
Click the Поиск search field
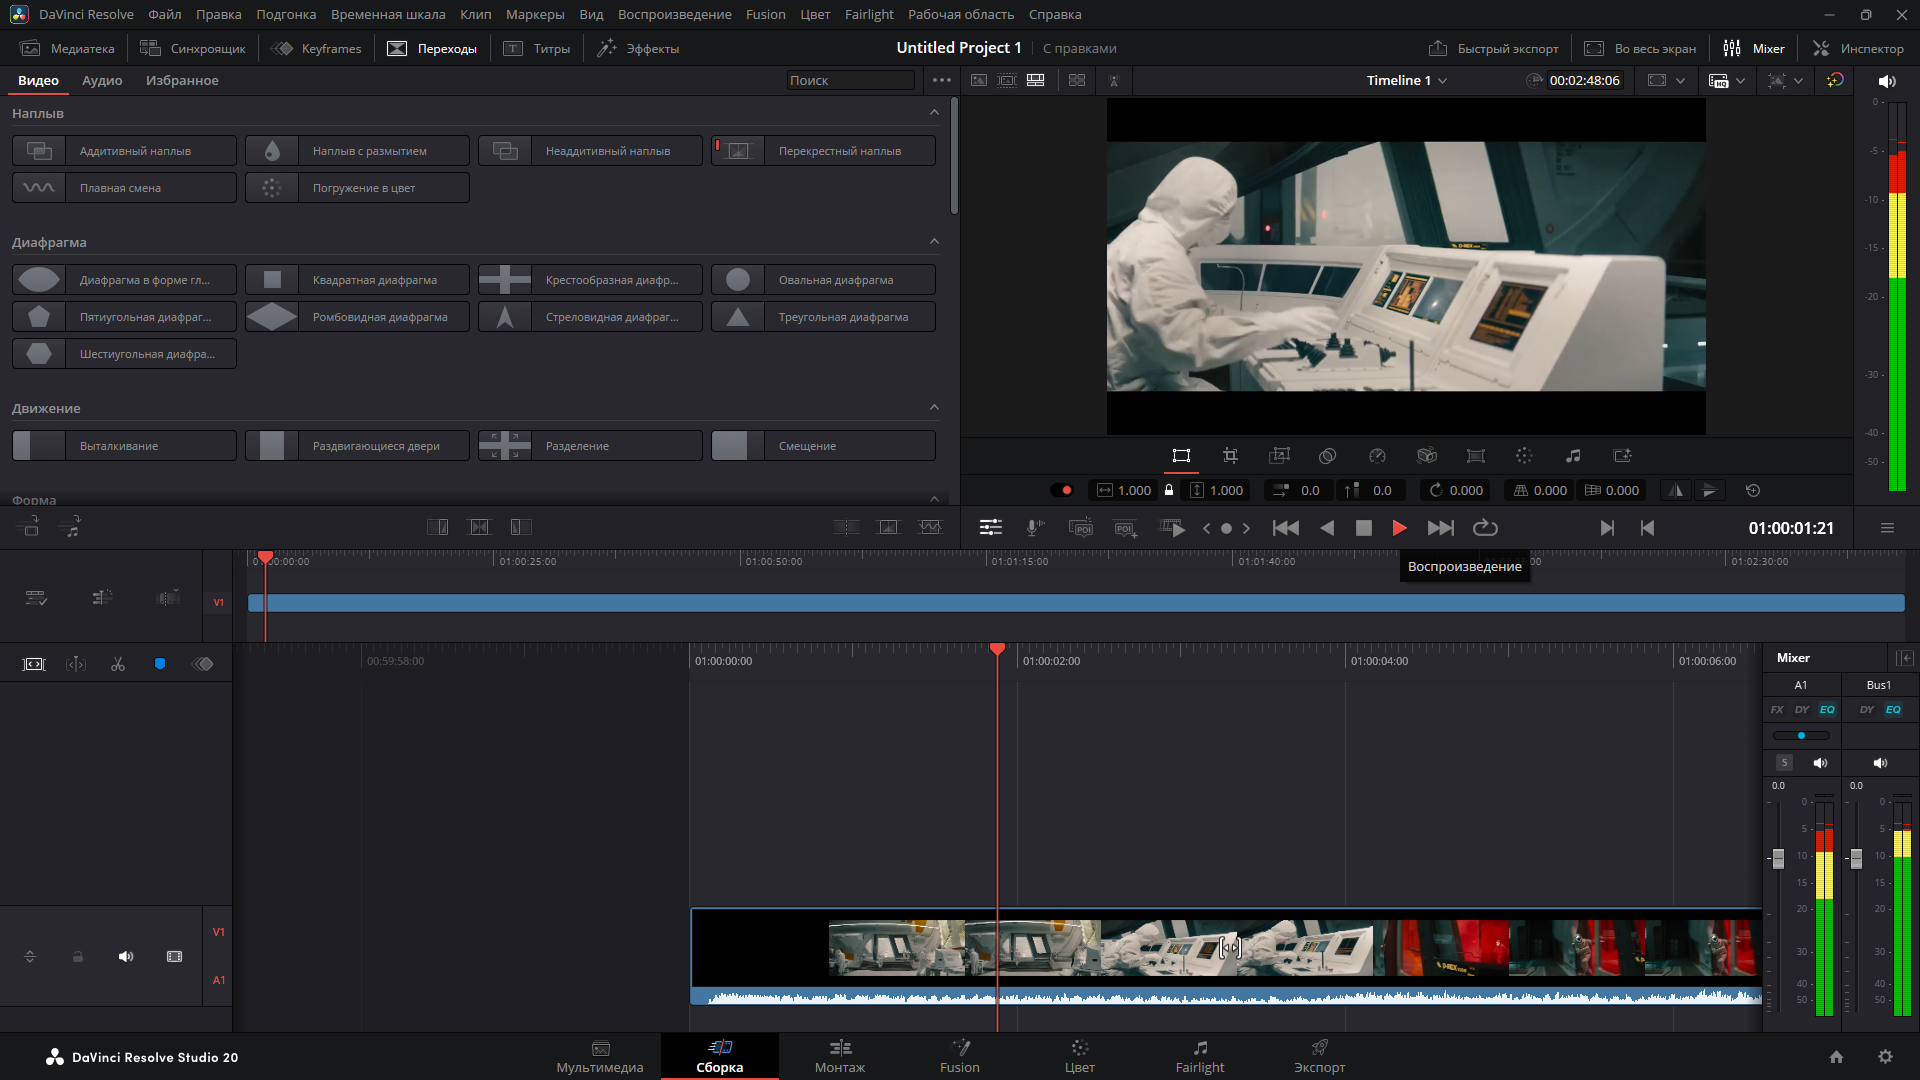point(848,80)
